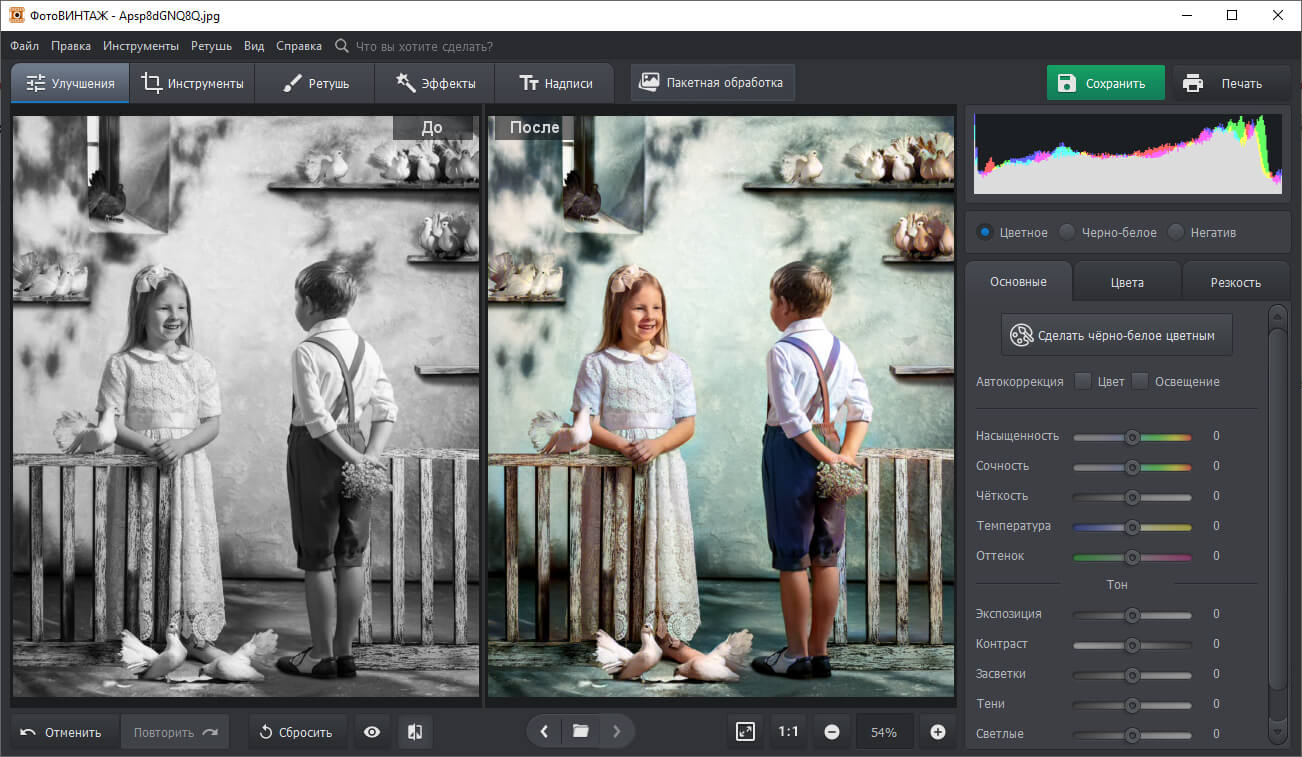Zoom out with the minus icon

tap(832, 732)
